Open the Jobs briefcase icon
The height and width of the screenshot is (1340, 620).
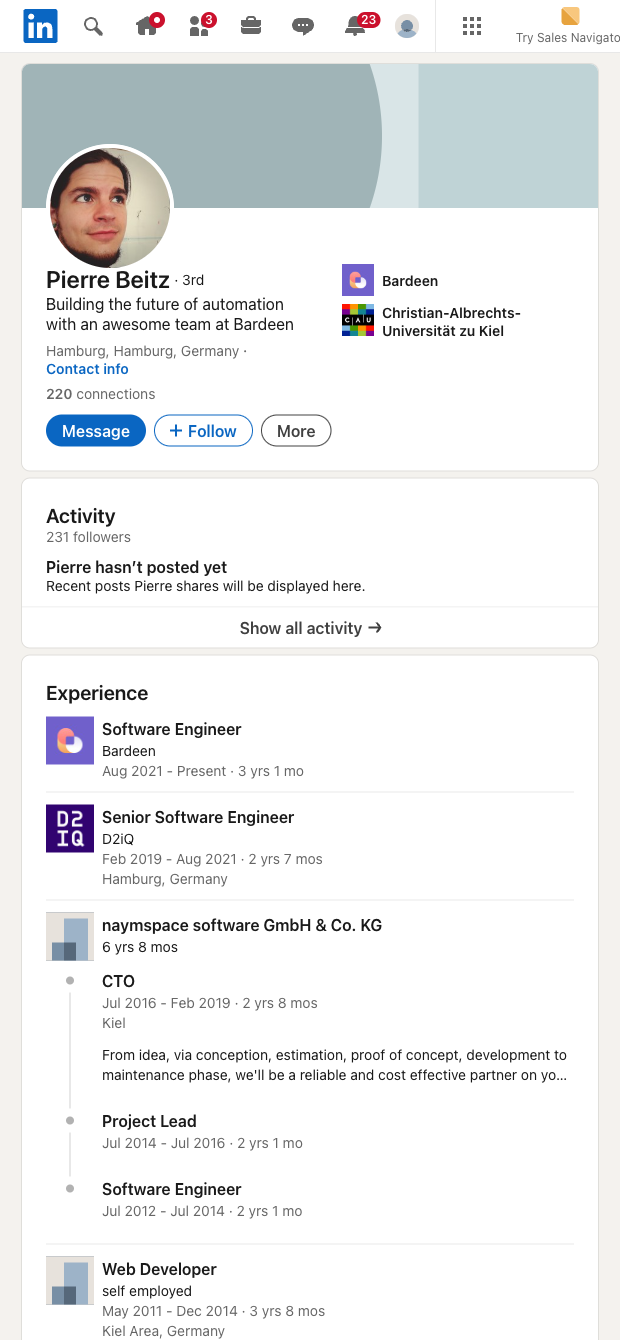coord(250,25)
